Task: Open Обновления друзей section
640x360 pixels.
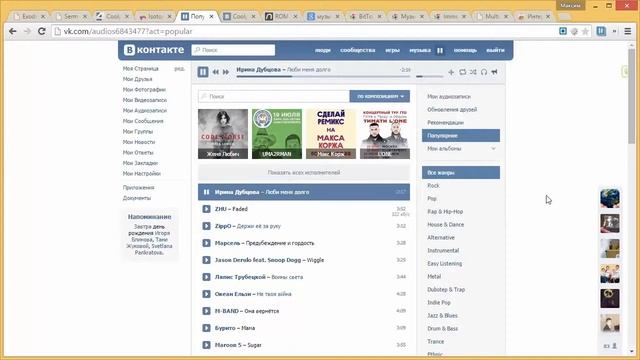Action: point(452,110)
